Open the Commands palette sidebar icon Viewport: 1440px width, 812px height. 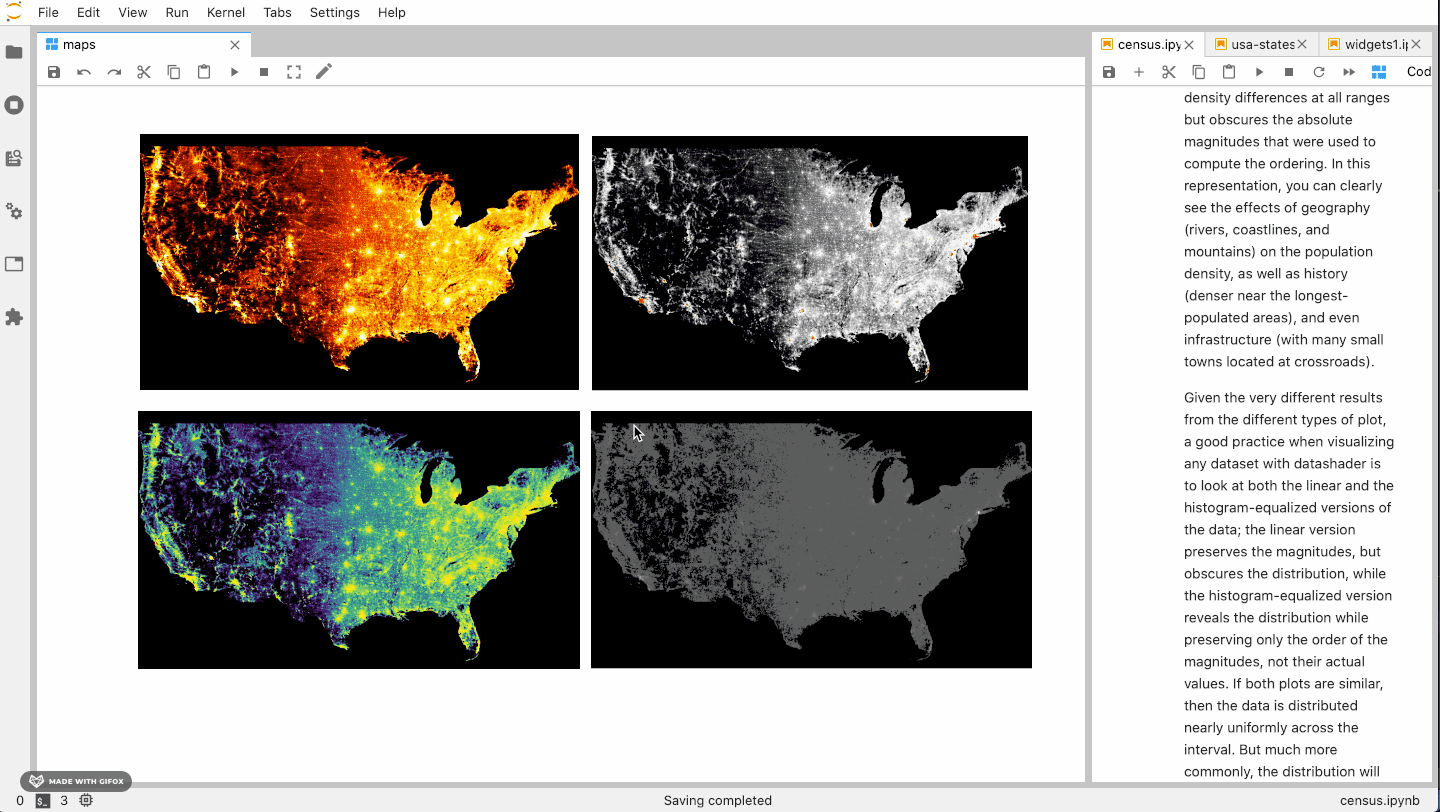point(14,158)
